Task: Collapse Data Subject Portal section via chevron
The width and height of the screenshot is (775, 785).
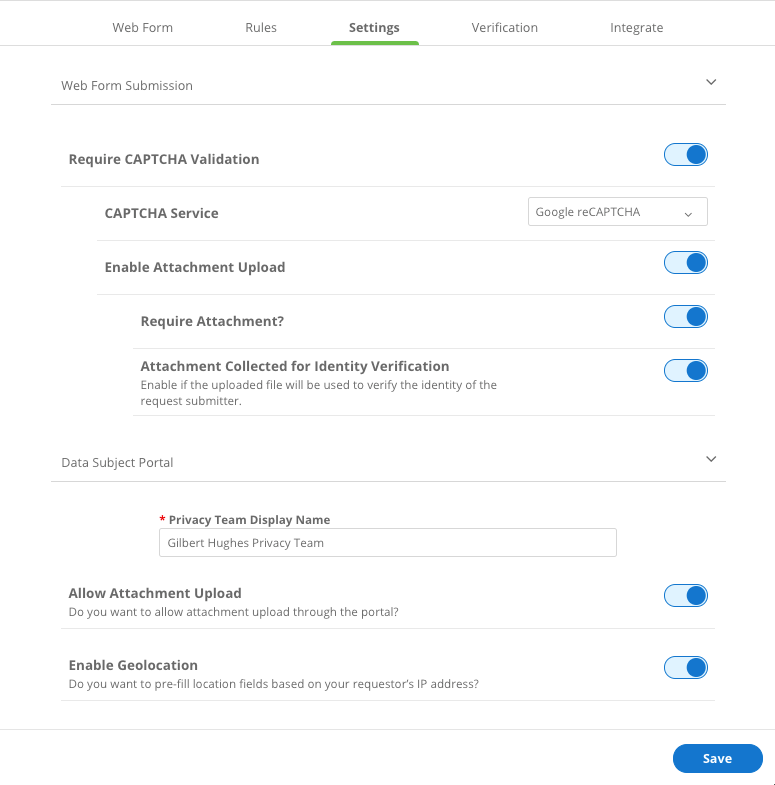Action: [x=711, y=460]
